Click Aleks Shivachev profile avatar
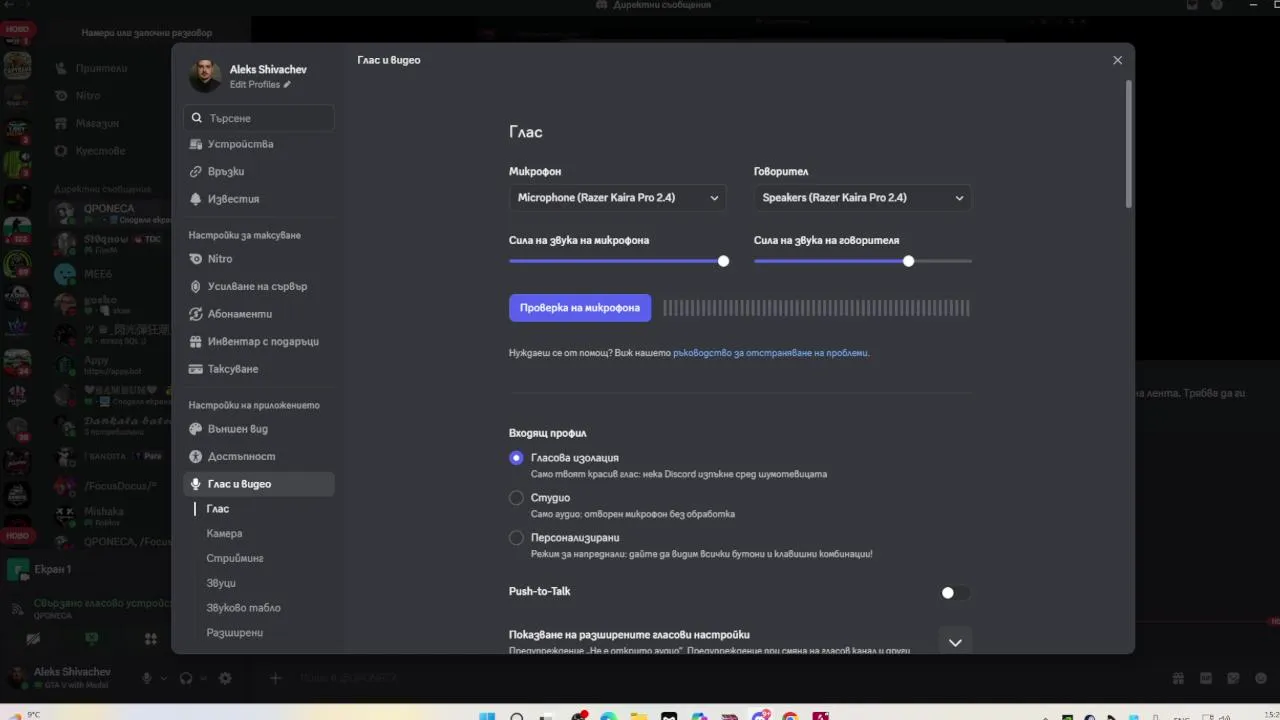 (x=205, y=76)
